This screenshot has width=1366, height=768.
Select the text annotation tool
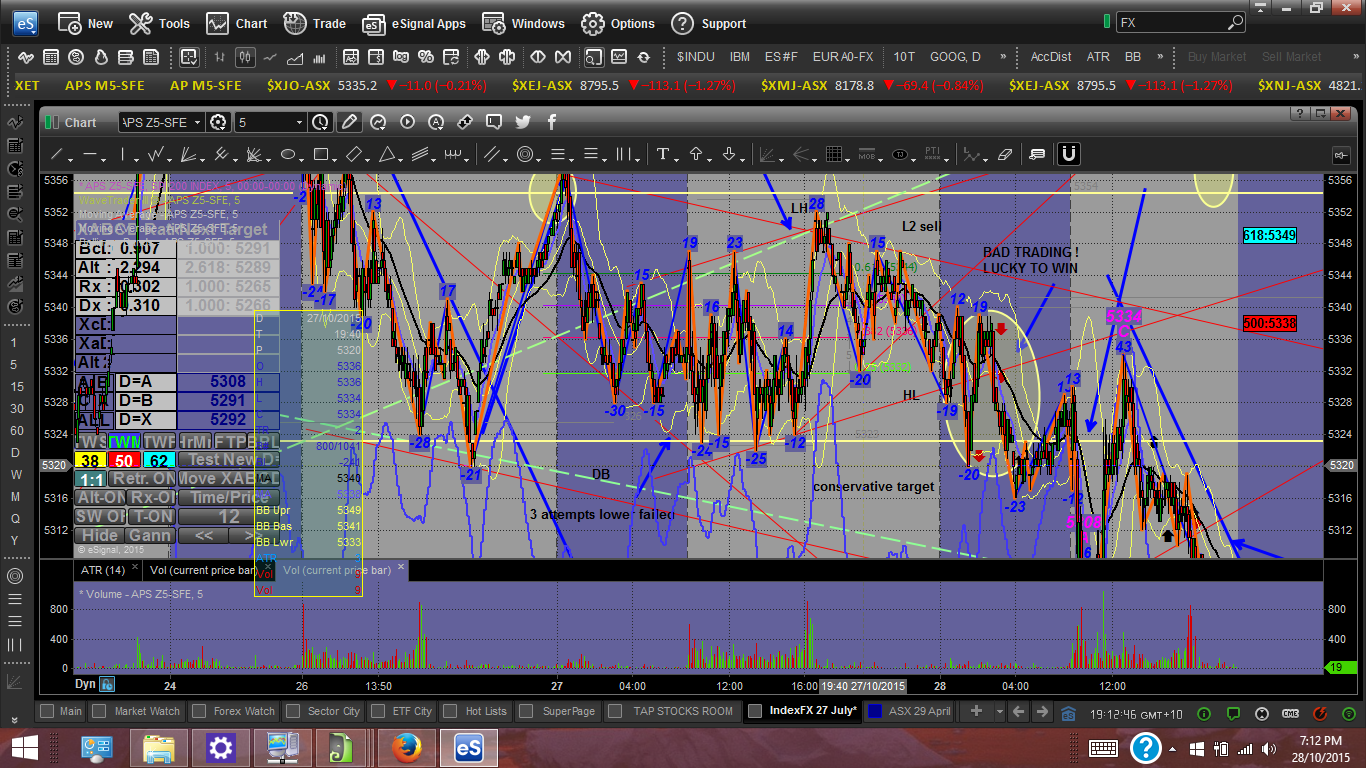coord(662,155)
